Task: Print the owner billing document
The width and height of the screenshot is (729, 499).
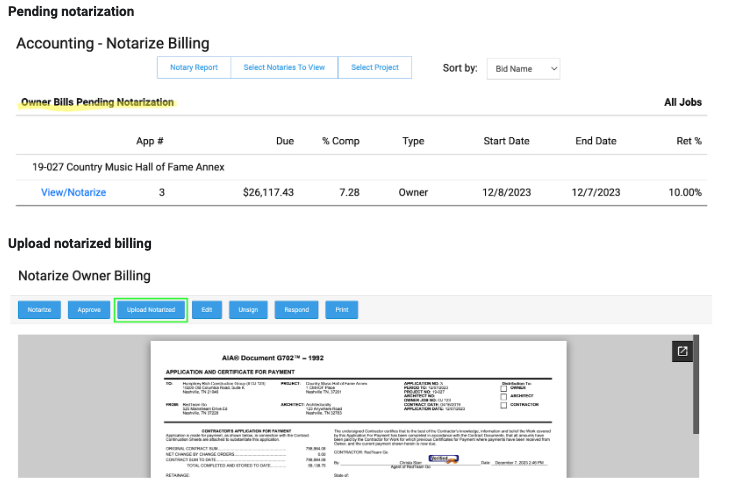Action: click(341, 310)
